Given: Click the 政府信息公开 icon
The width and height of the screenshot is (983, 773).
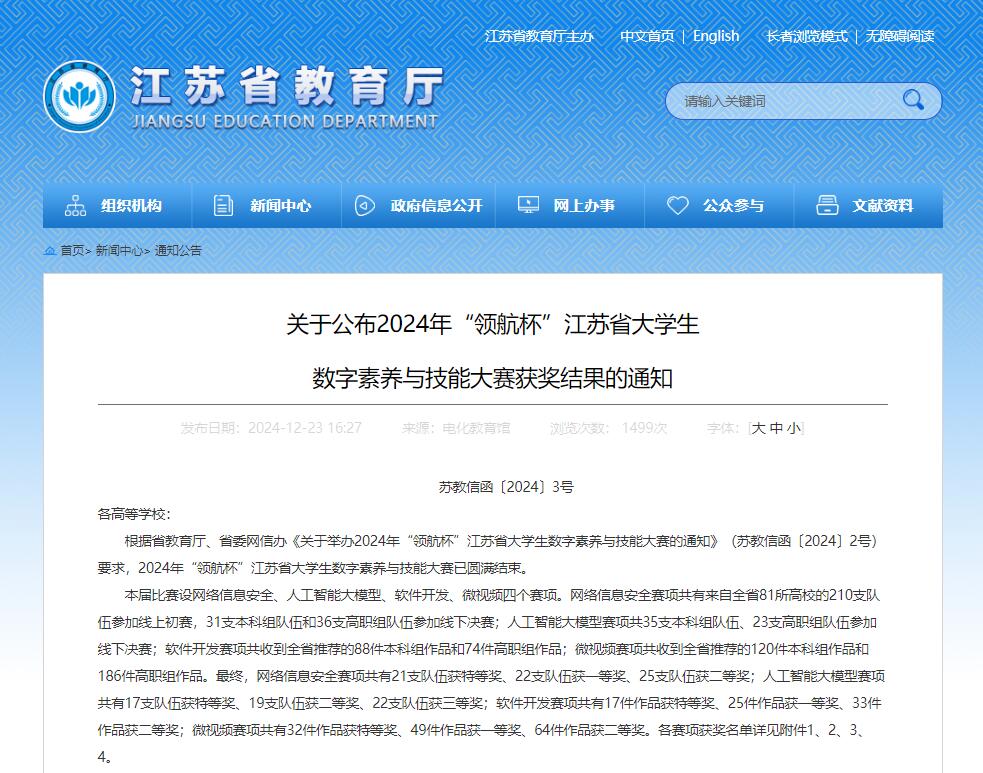Looking at the screenshot, I should 365,206.
